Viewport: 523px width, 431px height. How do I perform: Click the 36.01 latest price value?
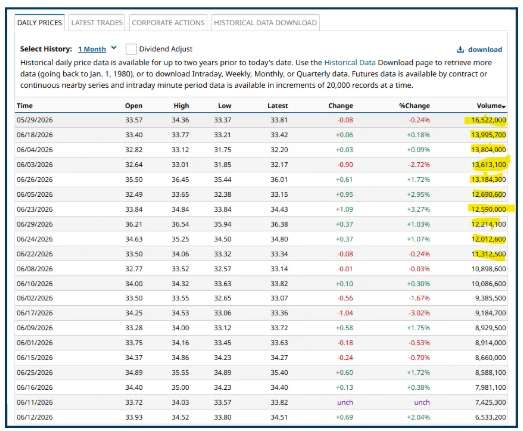point(279,179)
